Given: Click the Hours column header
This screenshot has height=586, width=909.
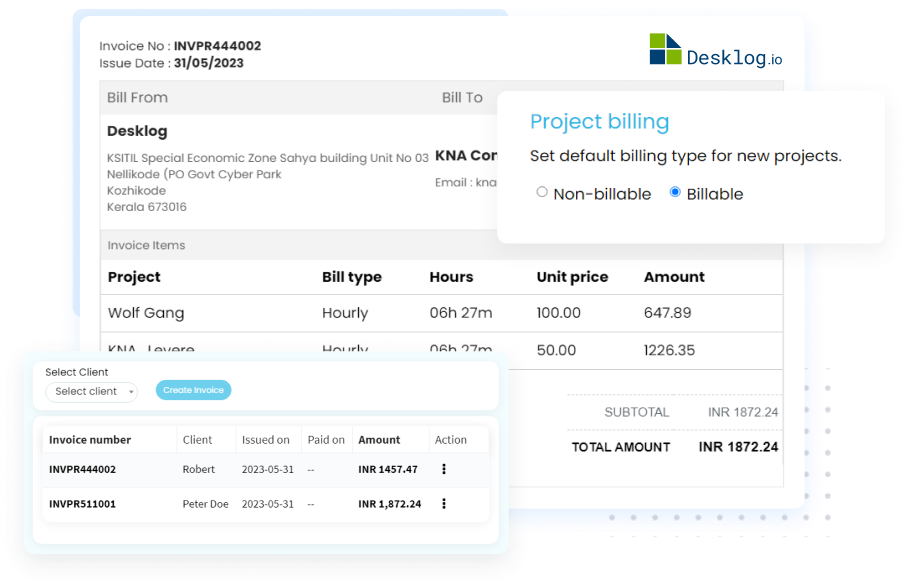Looking at the screenshot, I should pos(451,277).
